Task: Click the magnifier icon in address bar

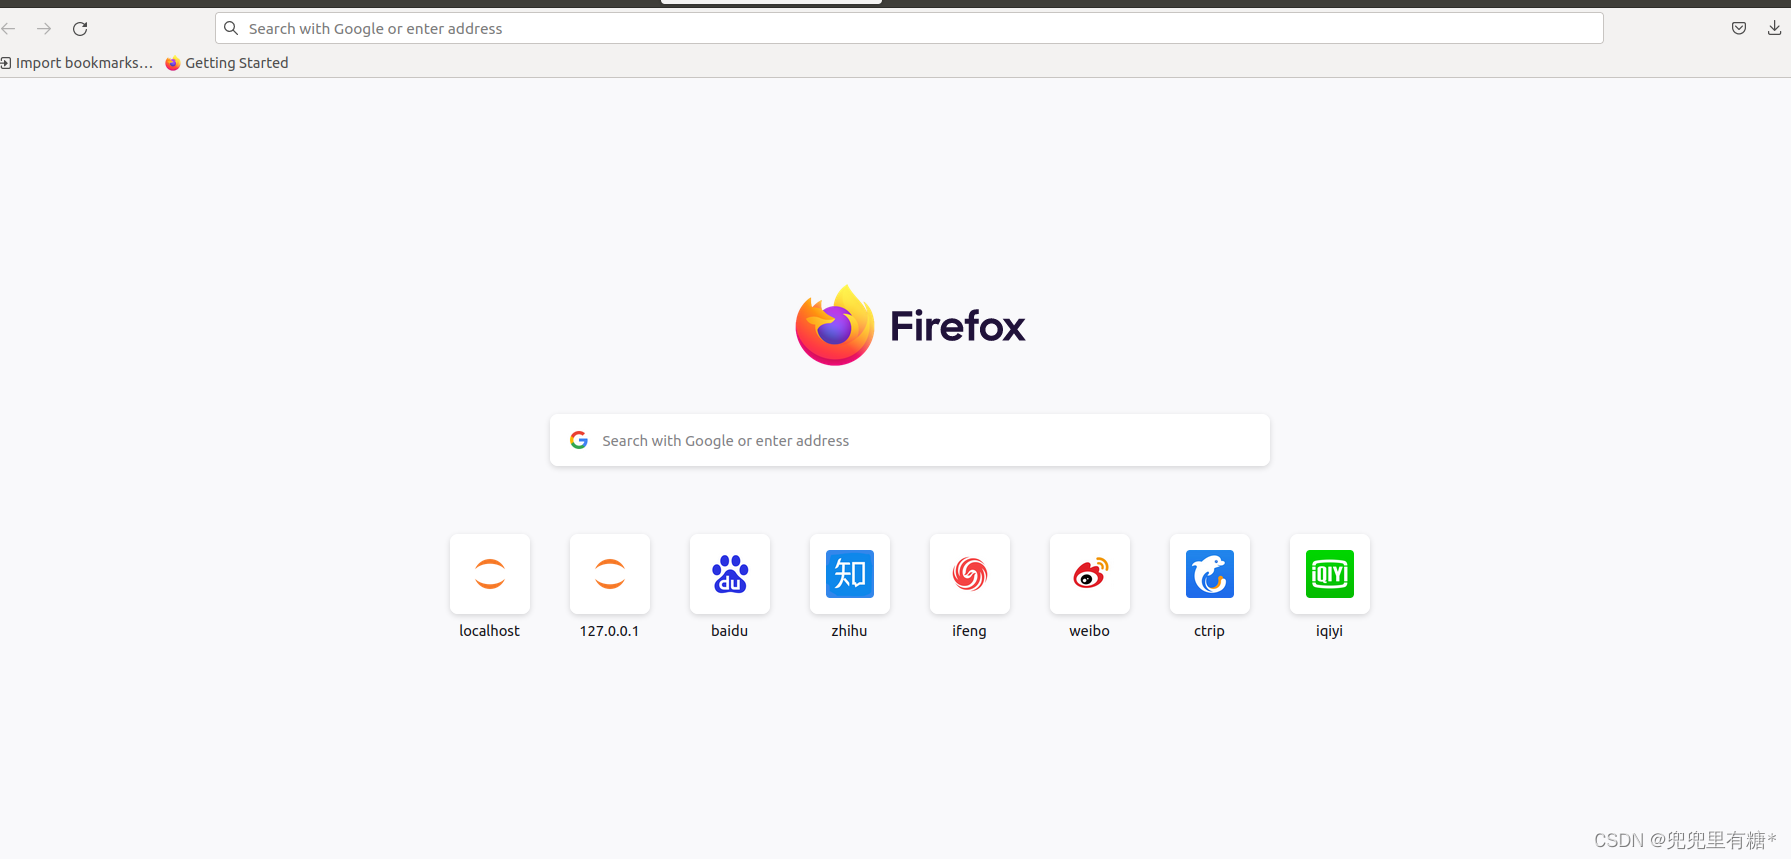Action: click(231, 28)
